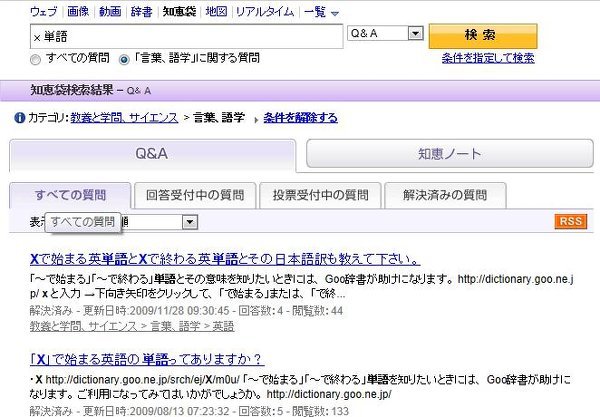This screenshot has height=417, width=600.
Task: Switch to the 知恵ノート tab
Action: click(x=444, y=155)
